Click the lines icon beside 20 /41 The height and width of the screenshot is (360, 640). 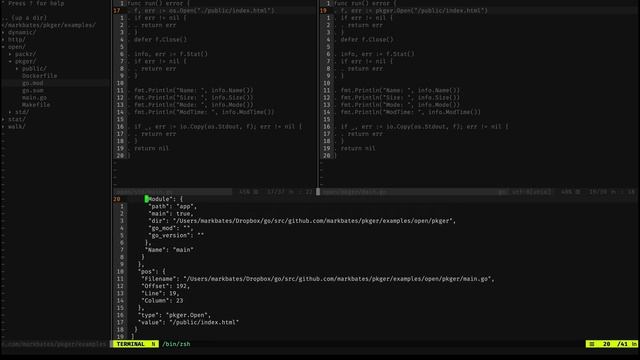592,344
